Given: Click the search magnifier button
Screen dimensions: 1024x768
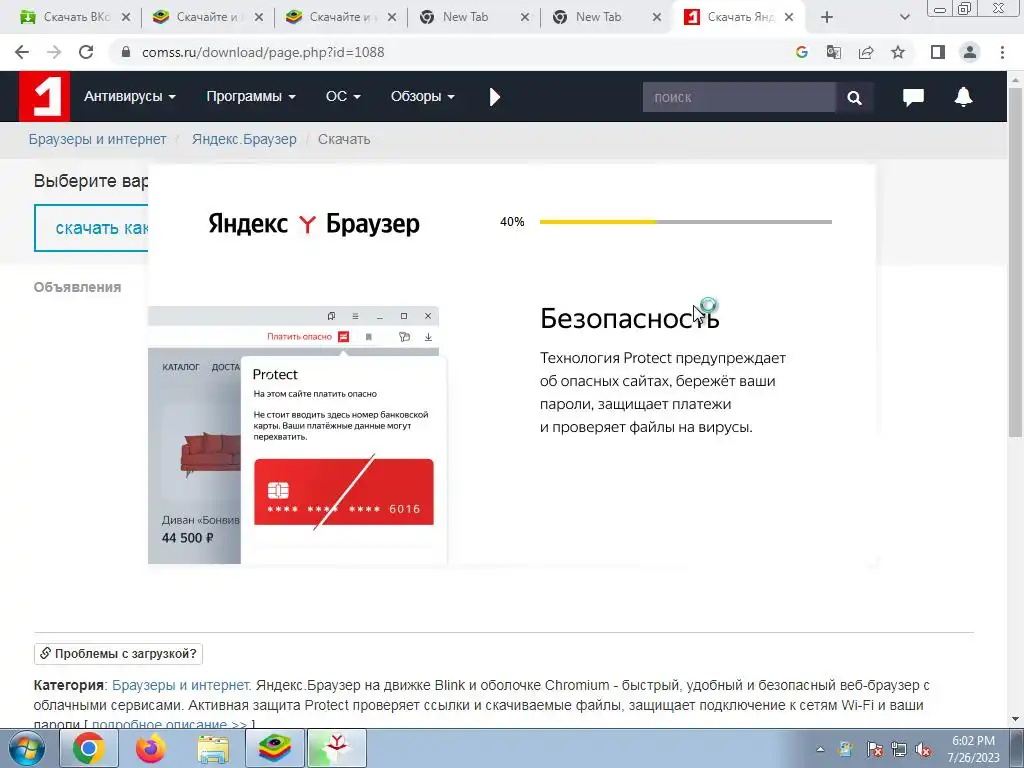Looking at the screenshot, I should tap(854, 97).
